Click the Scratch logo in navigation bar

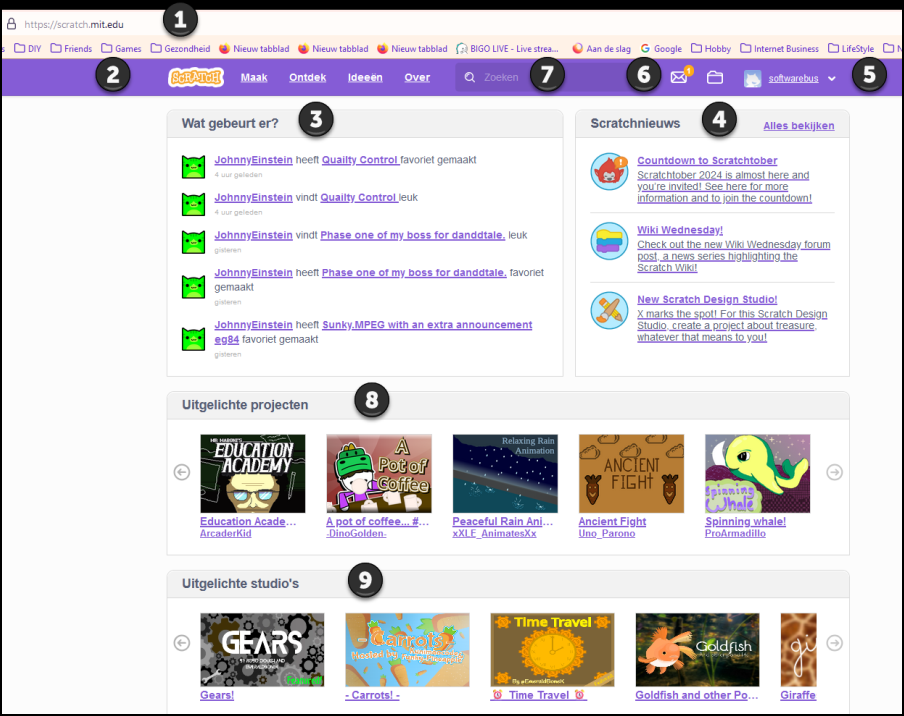click(x=195, y=77)
